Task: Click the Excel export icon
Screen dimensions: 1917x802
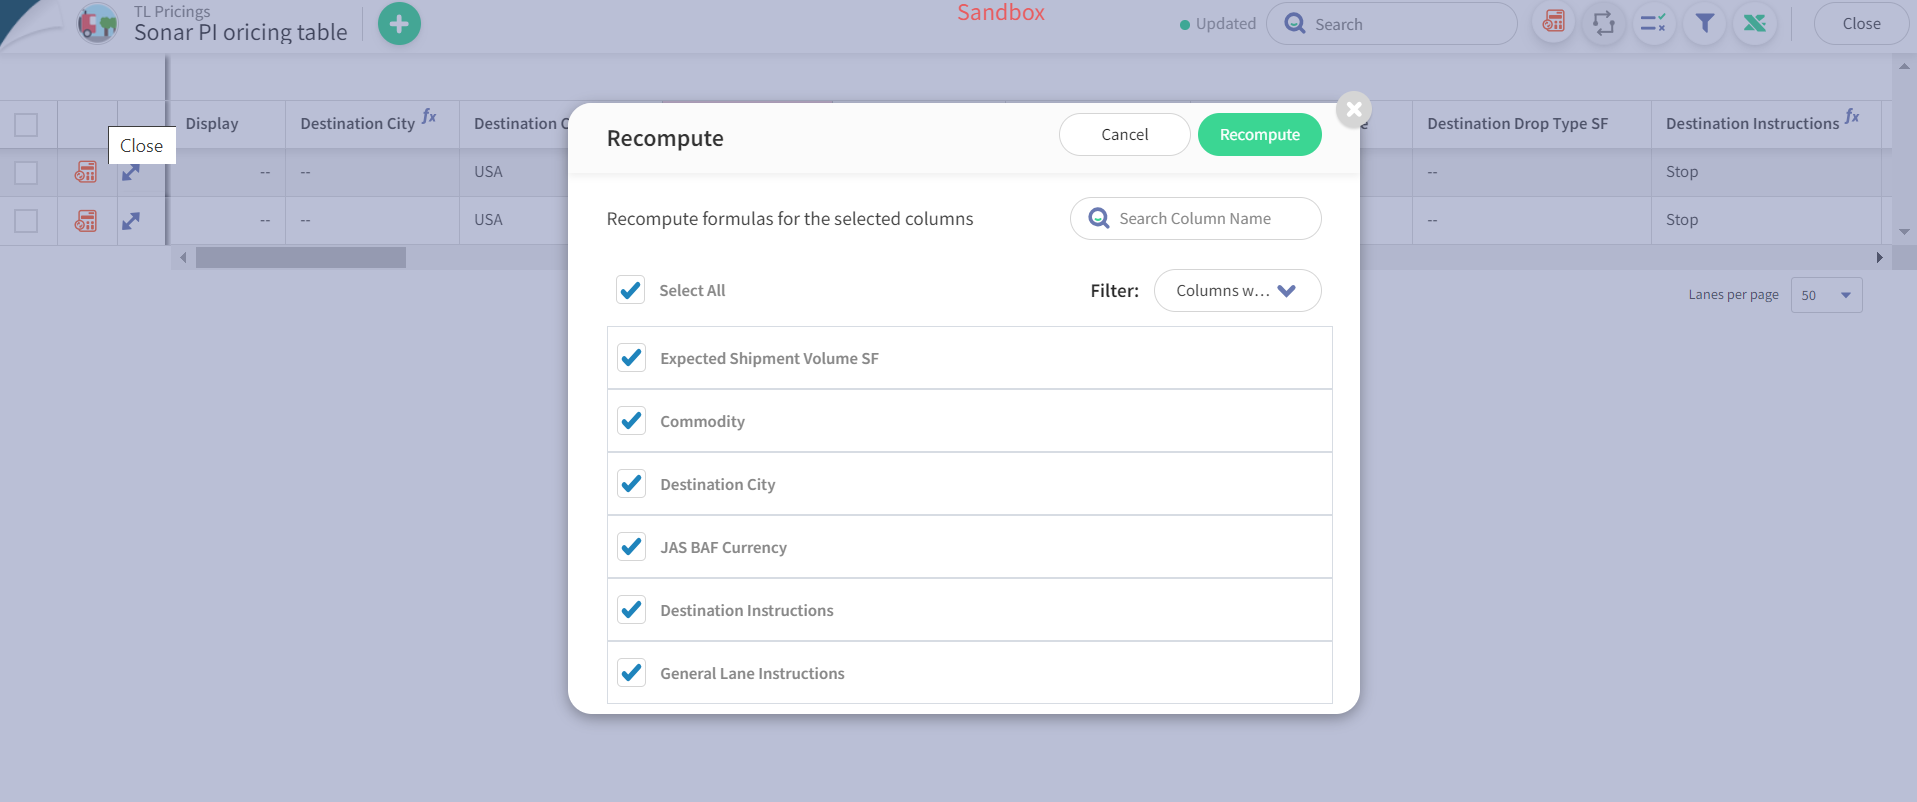Action: pos(1755,23)
